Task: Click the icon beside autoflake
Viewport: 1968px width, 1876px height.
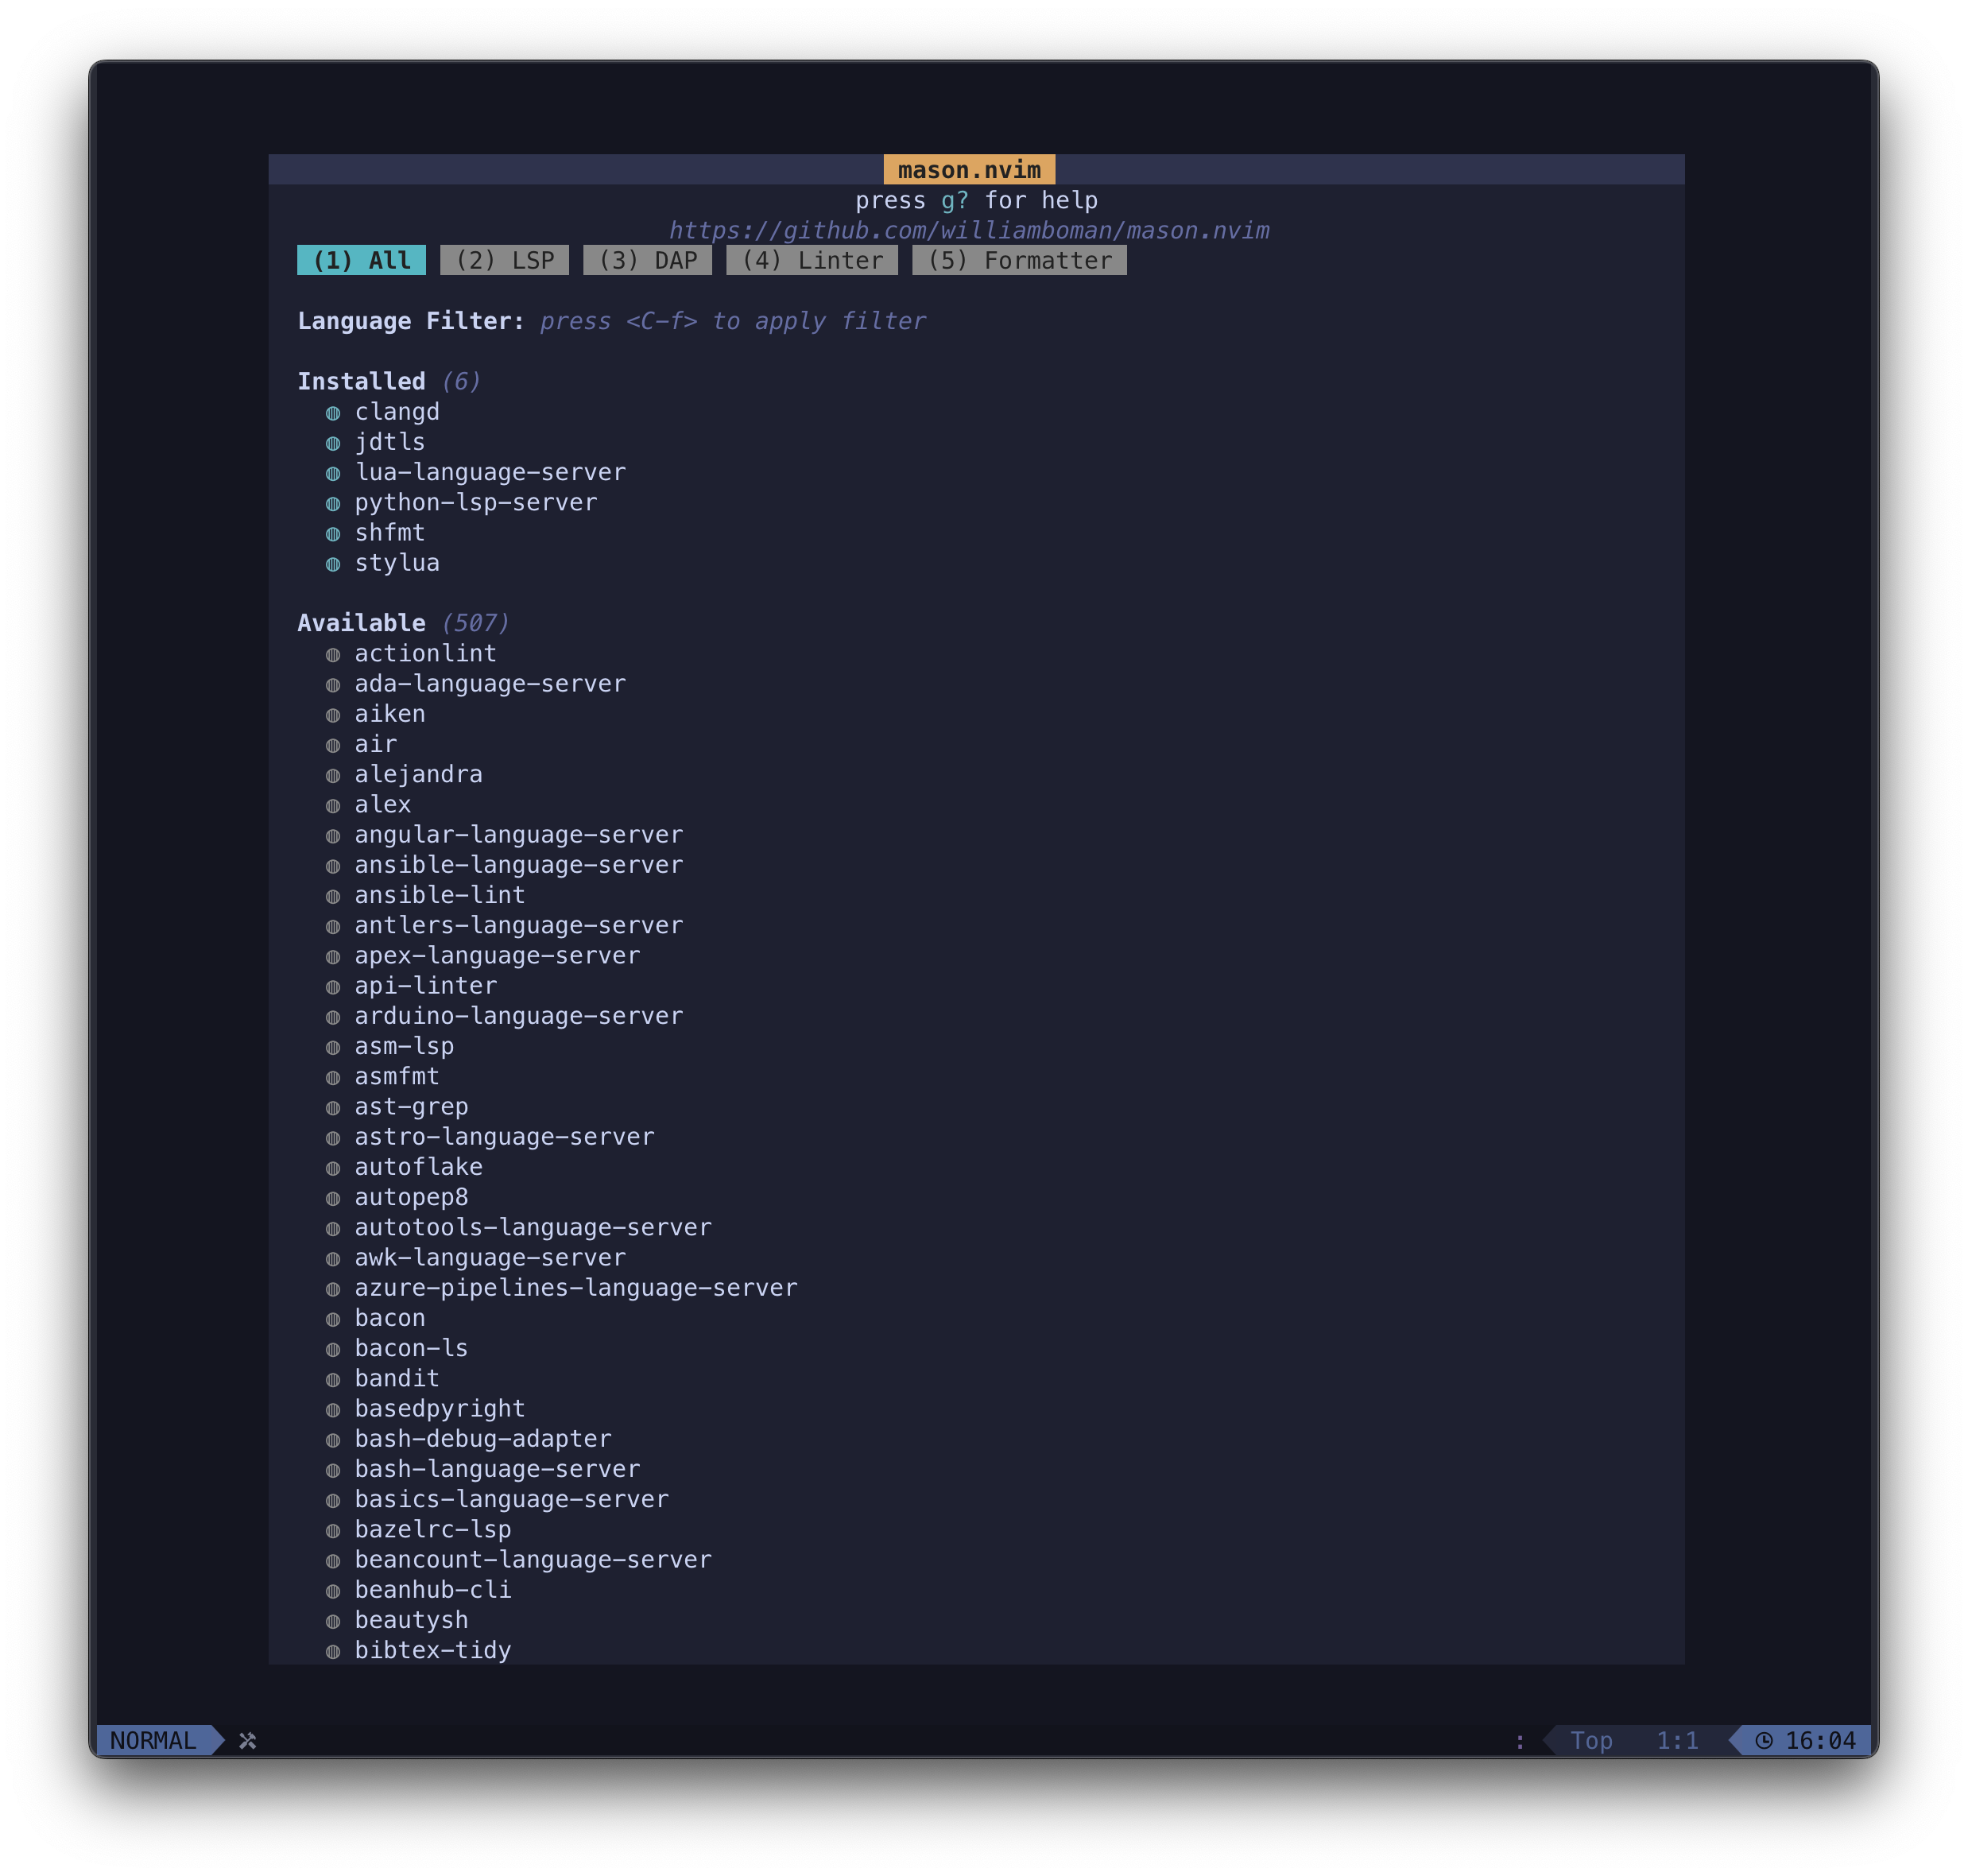Action: pyautogui.click(x=333, y=1168)
